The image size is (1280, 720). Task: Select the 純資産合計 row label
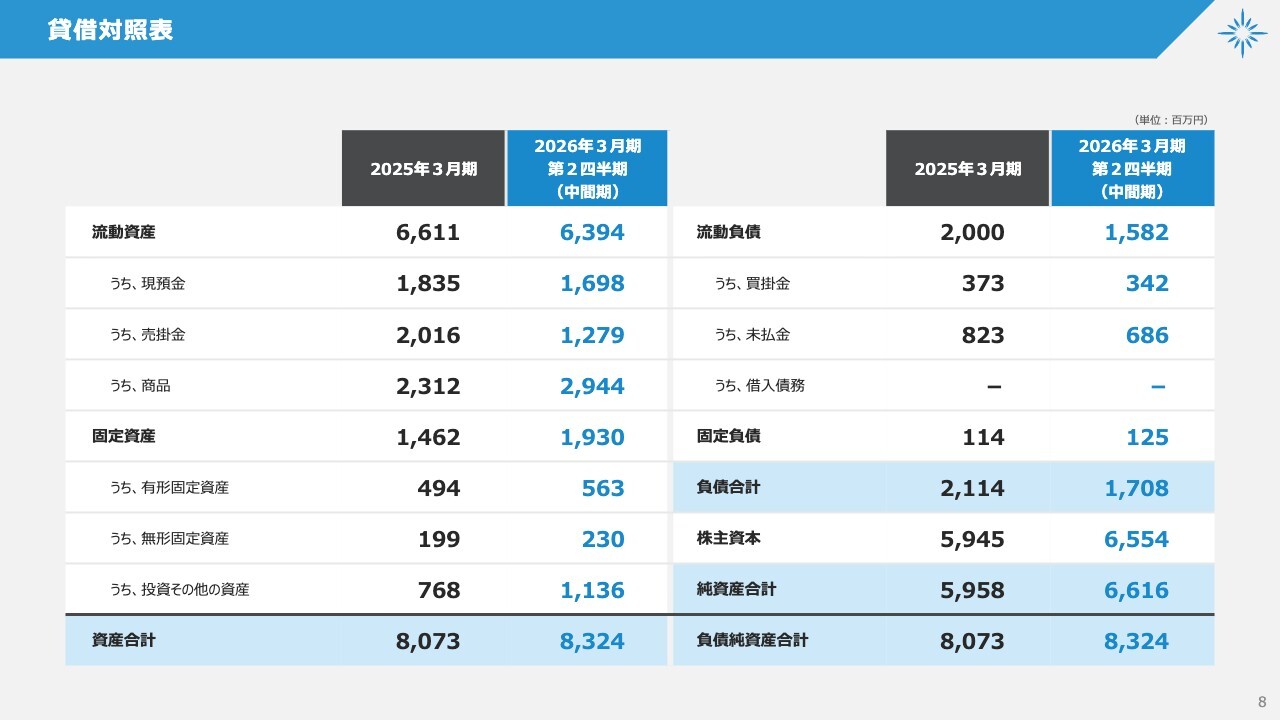(x=736, y=590)
